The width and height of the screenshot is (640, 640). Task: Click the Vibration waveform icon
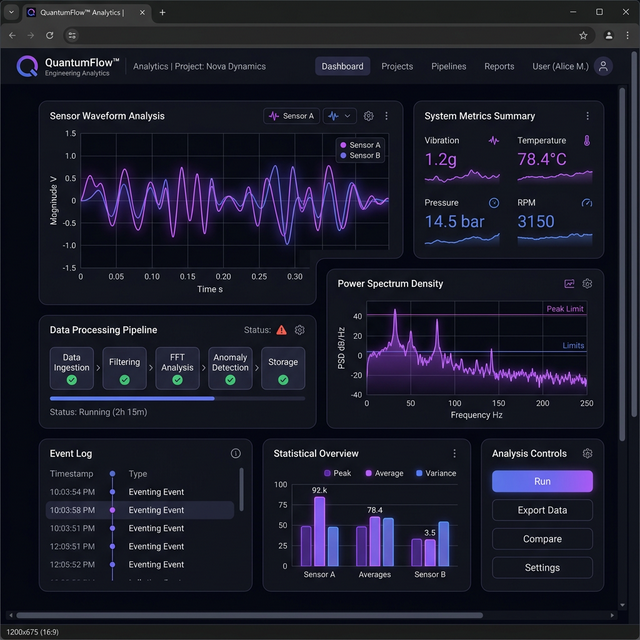click(494, 141)
